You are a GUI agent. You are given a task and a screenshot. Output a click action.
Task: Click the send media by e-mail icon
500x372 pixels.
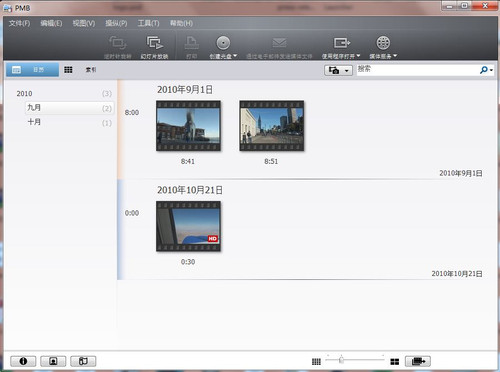(x=279, y=43)
